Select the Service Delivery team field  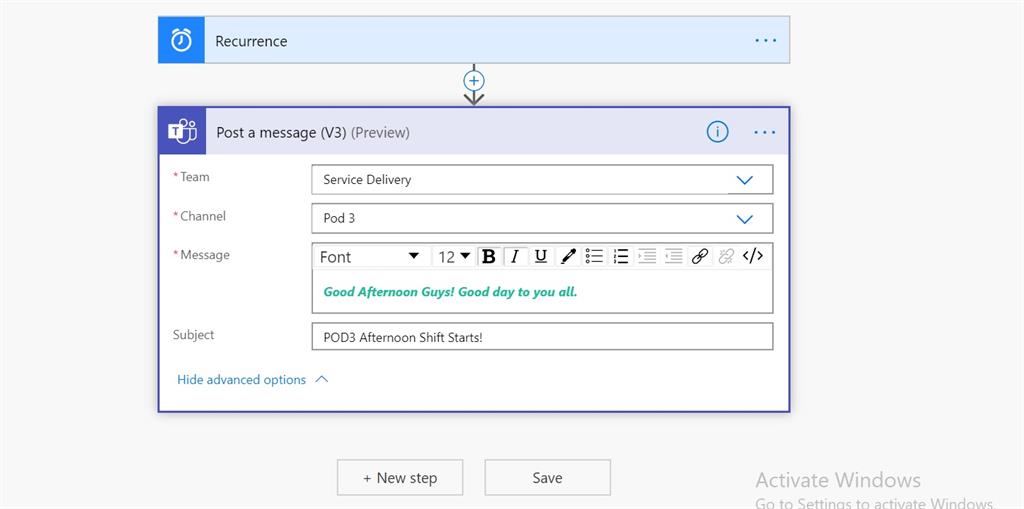542,180
